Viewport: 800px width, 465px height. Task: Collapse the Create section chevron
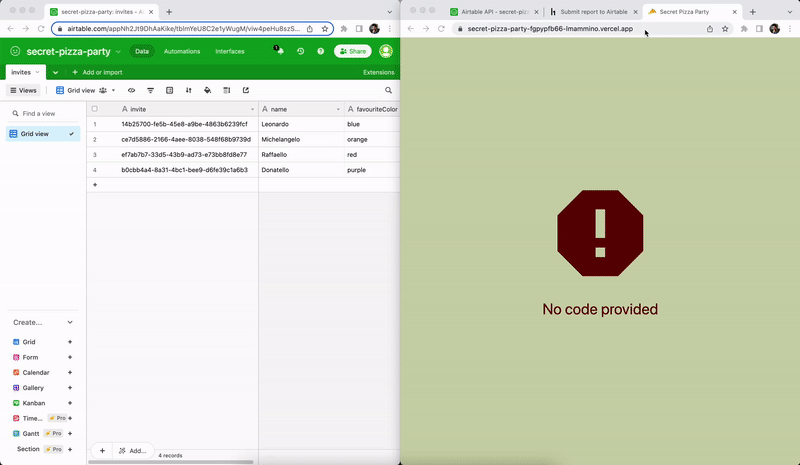pos(70,322)
